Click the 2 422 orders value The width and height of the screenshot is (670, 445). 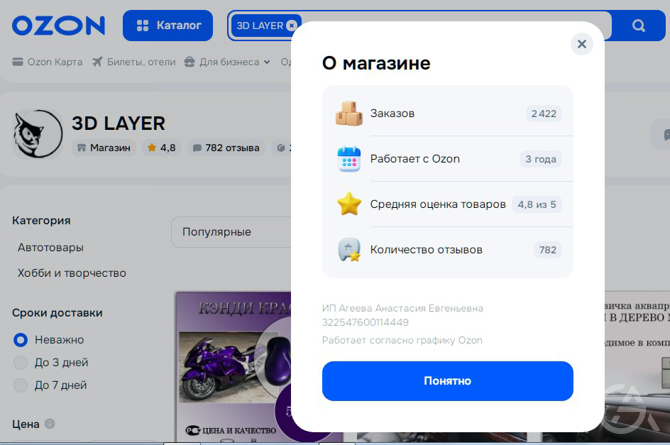(544, 114)
